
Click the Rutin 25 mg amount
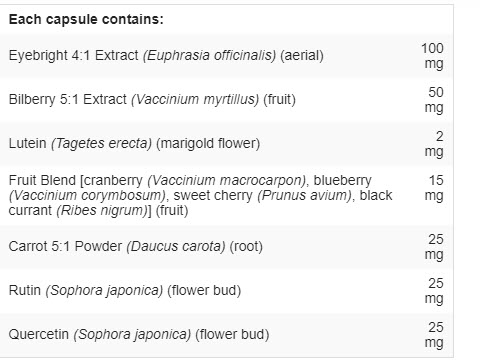[x=434, y=291]
